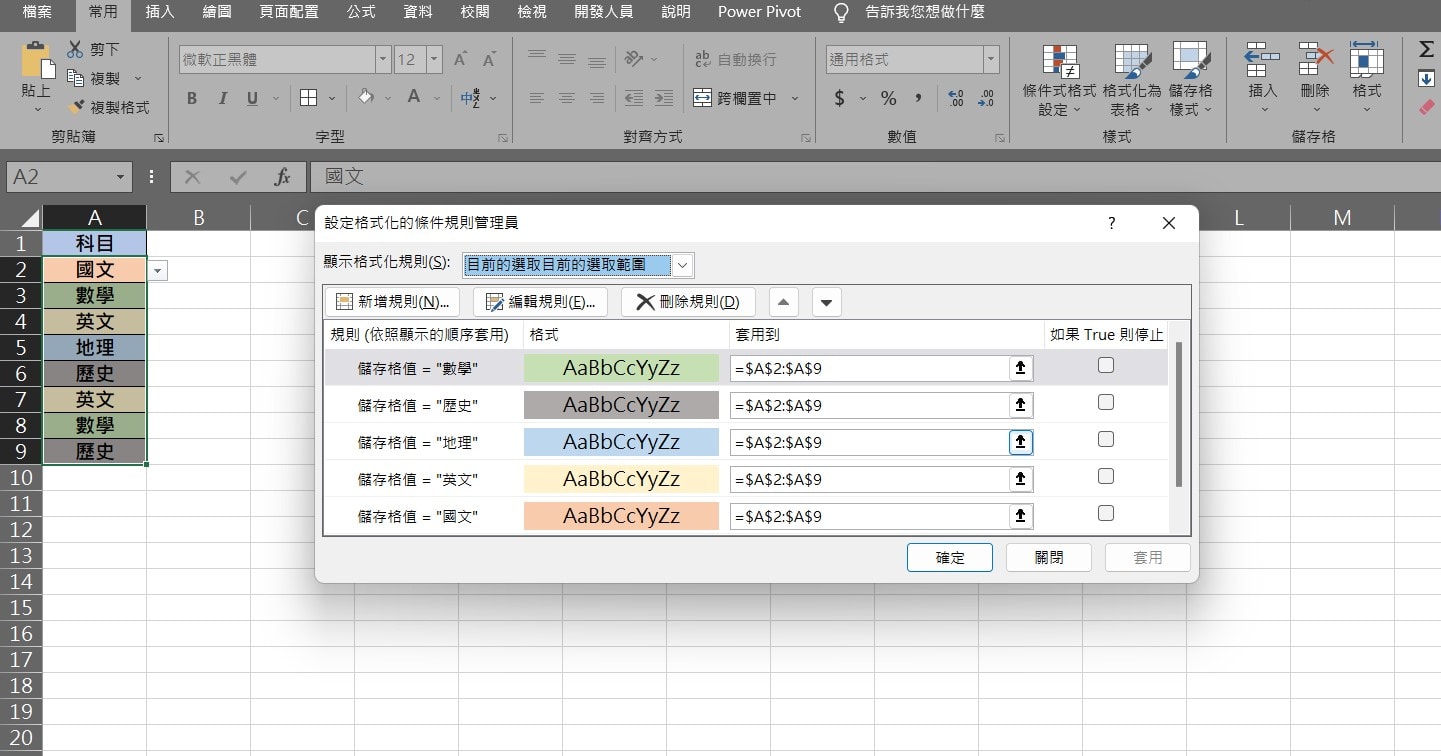The height and width of the screenshot is (756, 1441).
Task: Switch to the 頁面配置 Page Layout tab
Action: [289, 12]
